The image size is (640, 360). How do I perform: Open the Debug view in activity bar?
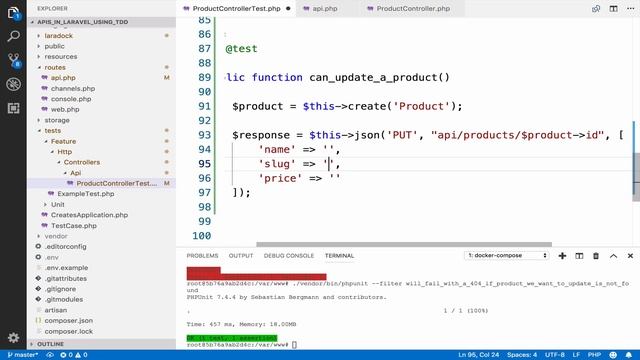point(13,84)
